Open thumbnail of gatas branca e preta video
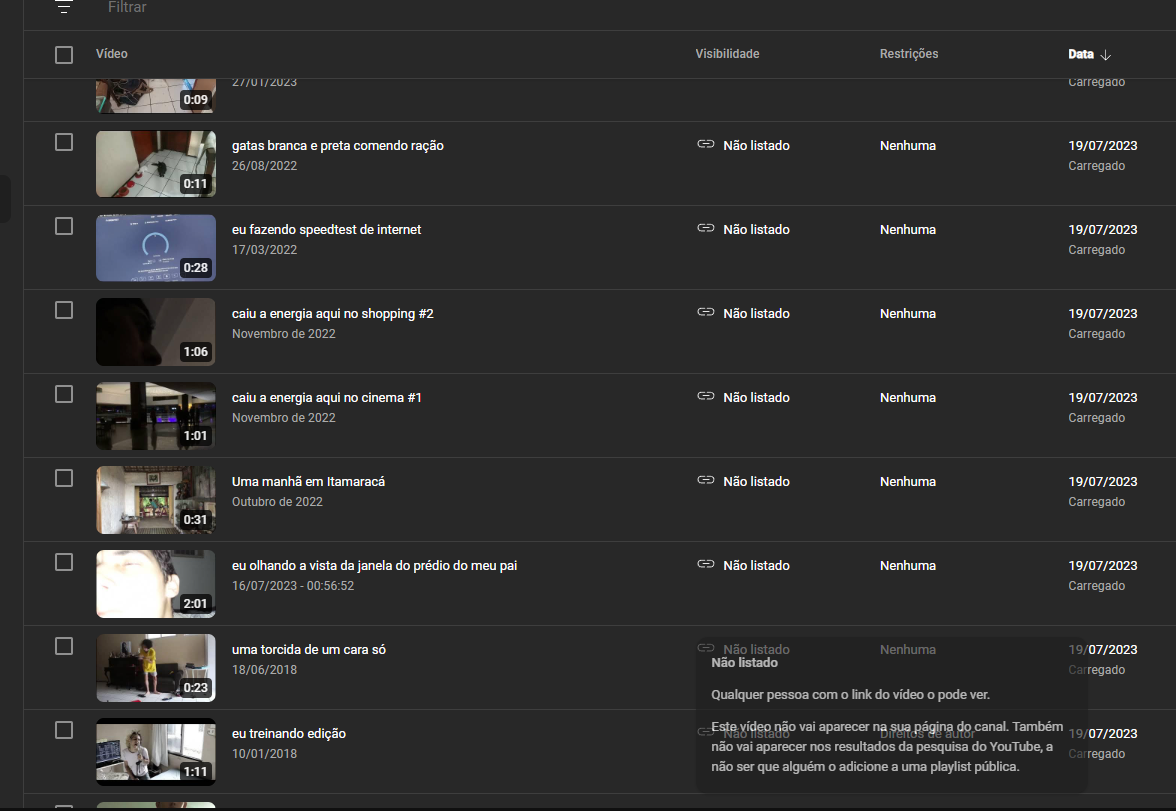This screenshot has width=1176, height=811. tap(156, 164)
